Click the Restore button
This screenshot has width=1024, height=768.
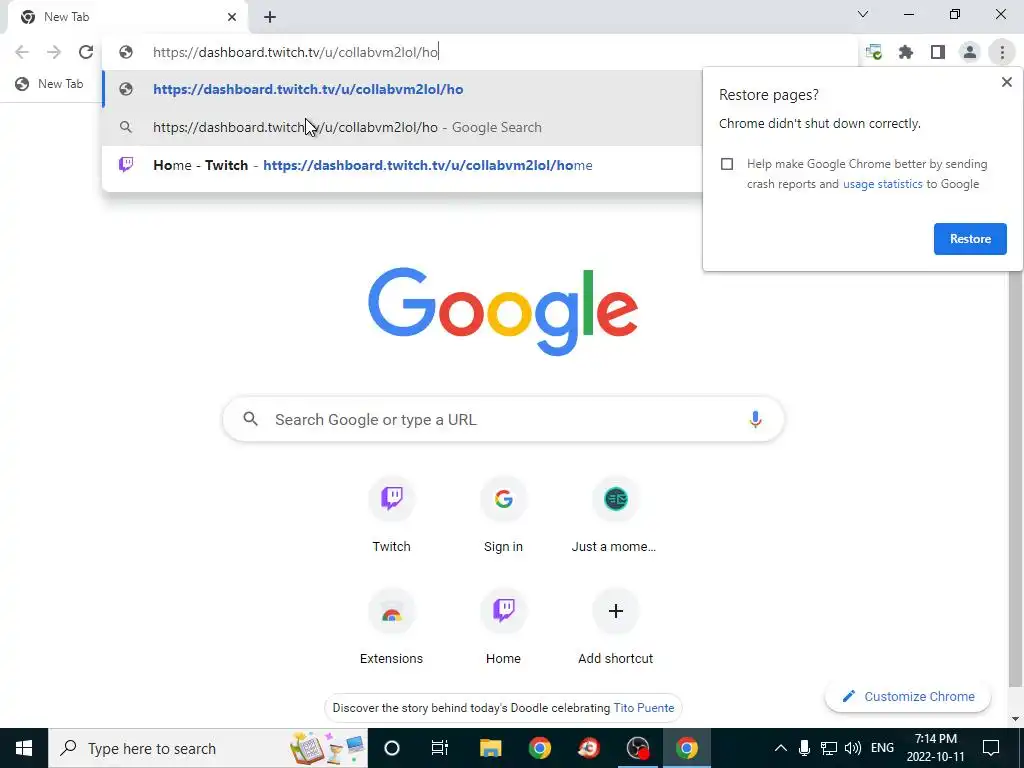(970, 239)
